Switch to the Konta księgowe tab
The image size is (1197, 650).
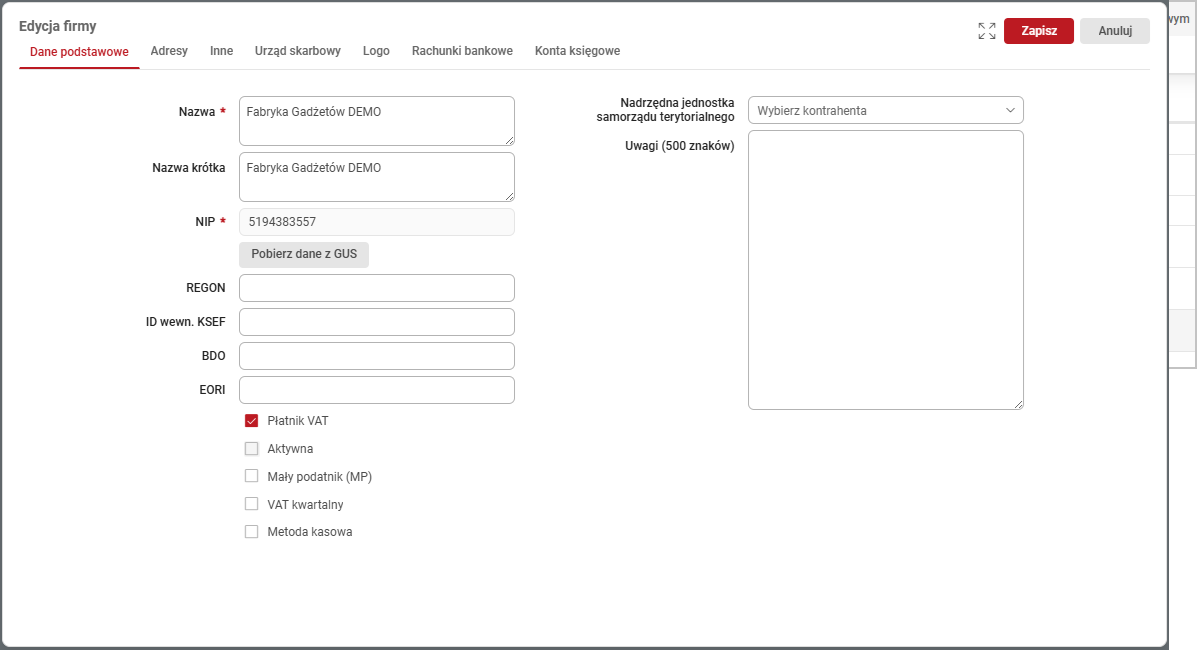tap(577, 51)
